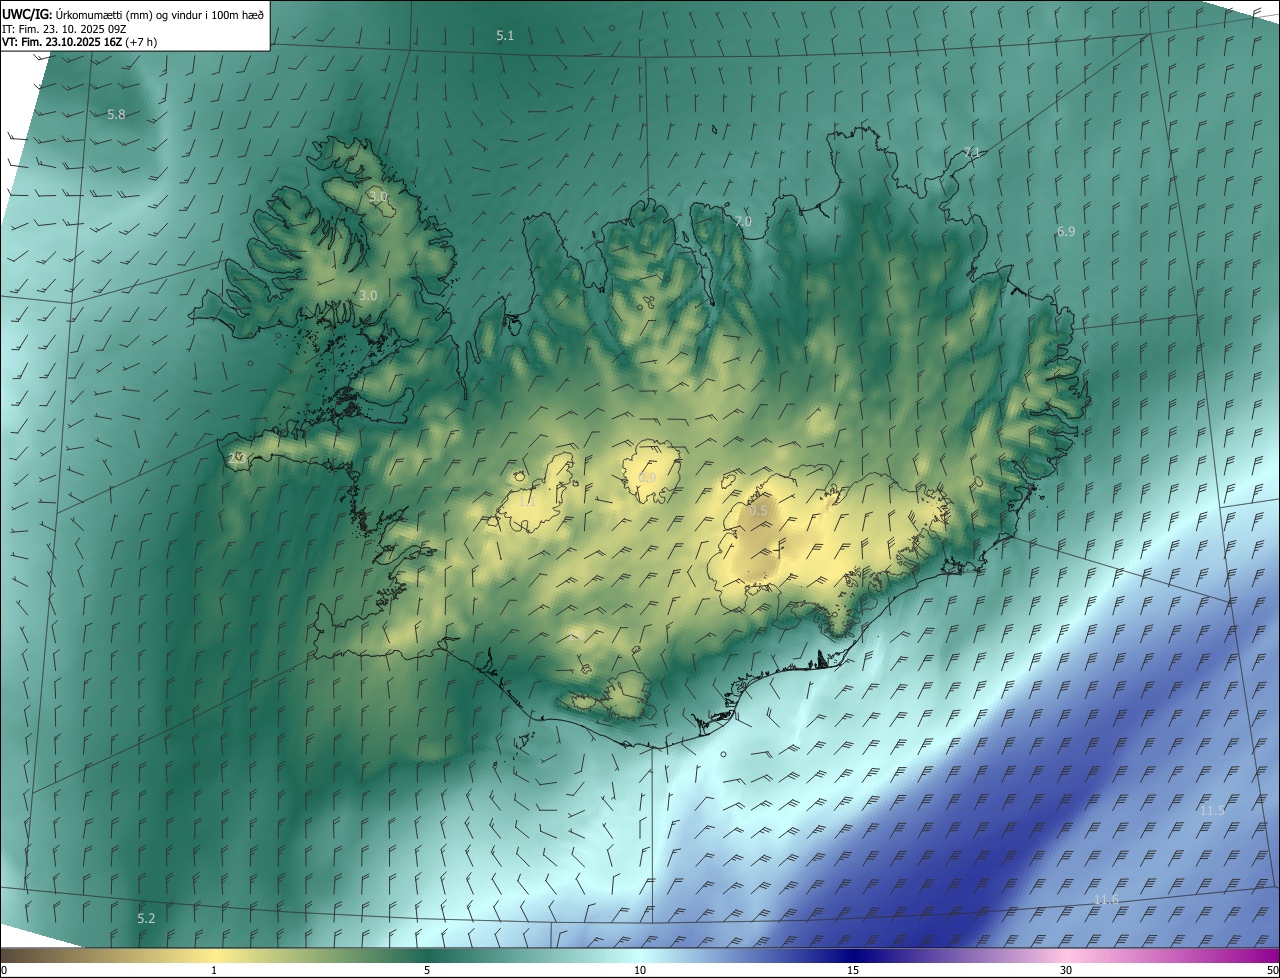Click the map title 'Úrkomumætti (mm) og vindur'
This screenshot has width=1280, height=978.
click(x=130, y=14)
